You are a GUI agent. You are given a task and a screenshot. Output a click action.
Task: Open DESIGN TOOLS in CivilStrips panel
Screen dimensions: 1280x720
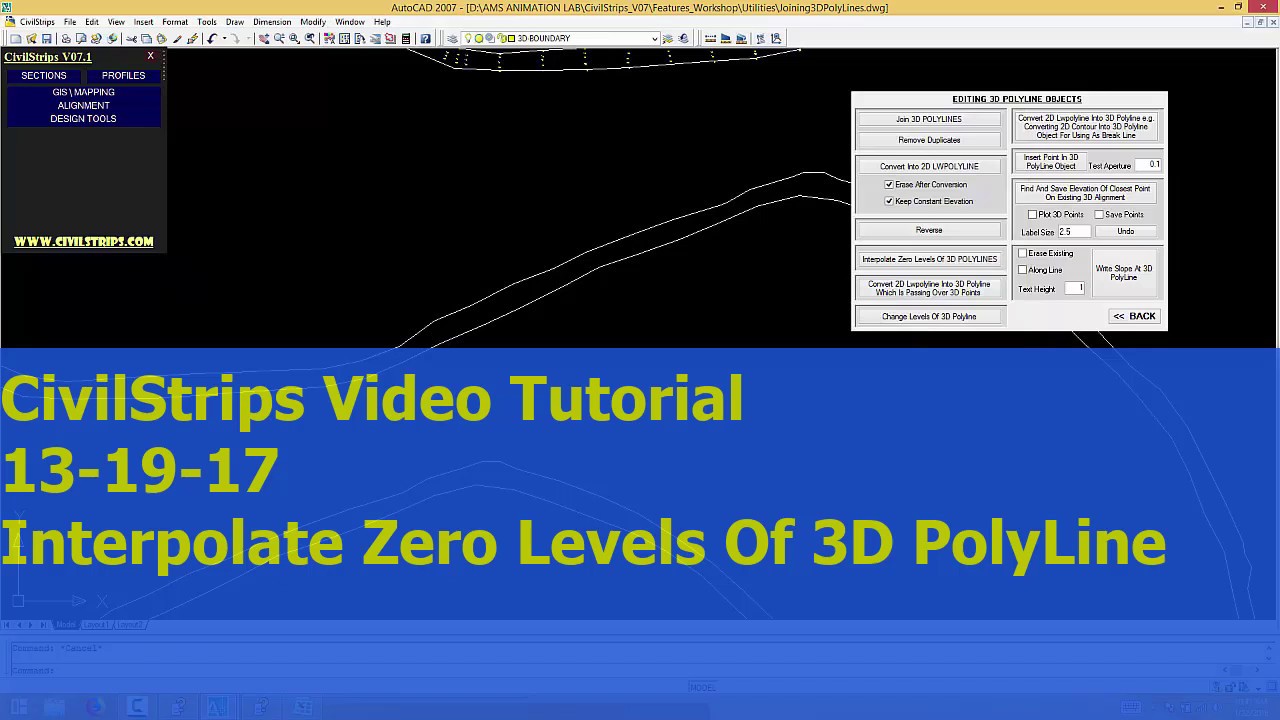click(83, 119)
